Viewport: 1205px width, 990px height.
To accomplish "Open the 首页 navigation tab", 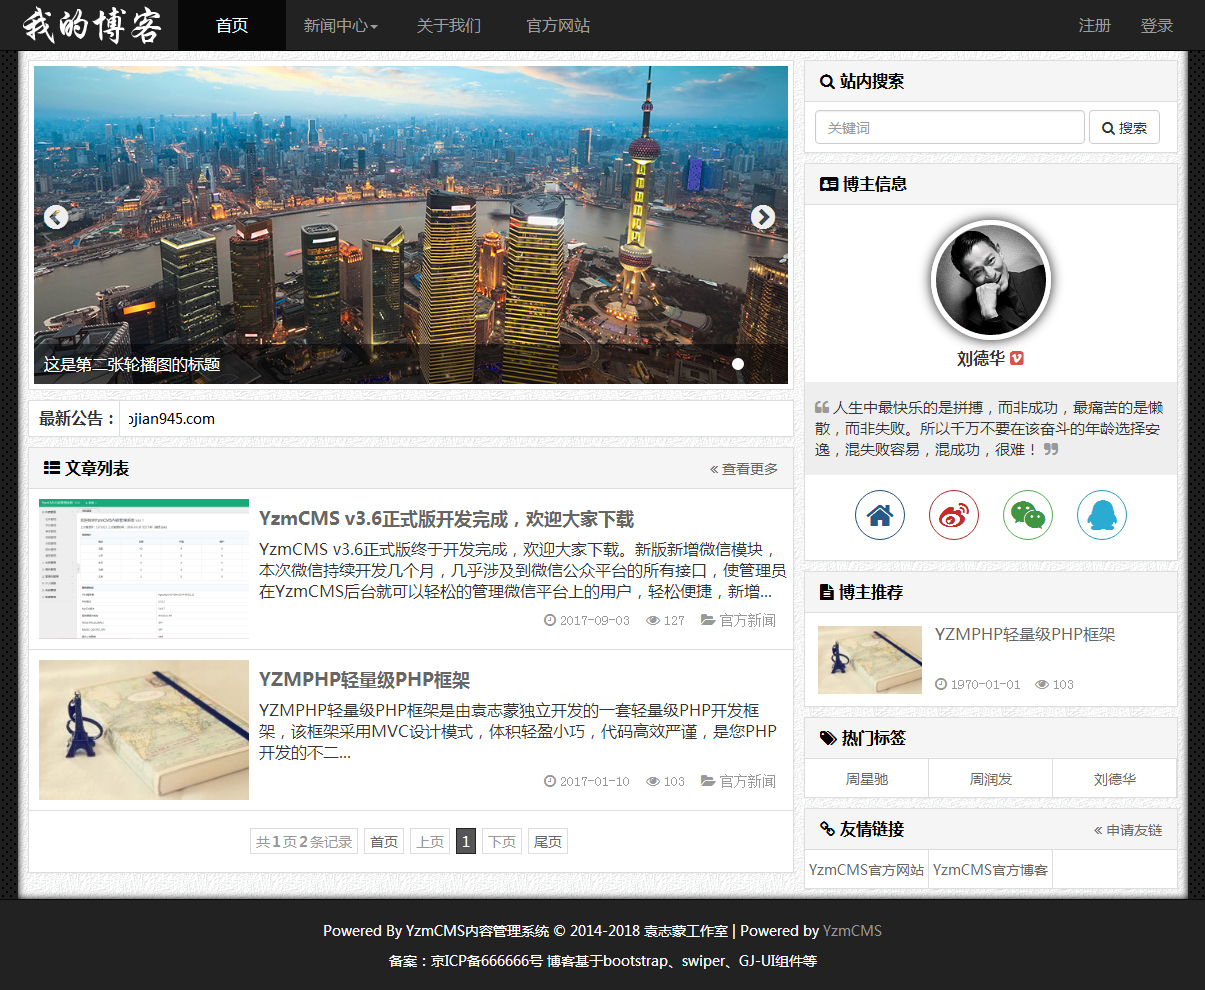I will pyautogui.click(x=232, y=26).
